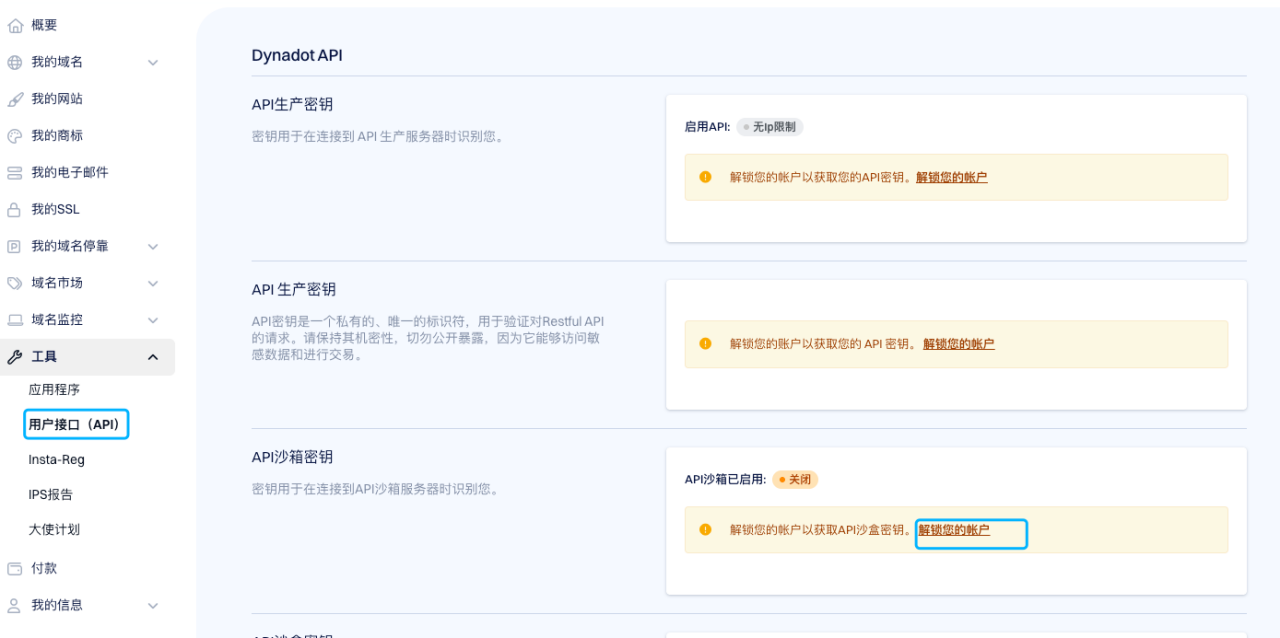Click warning icon in Restful API 密钥 notice
The height and width of the screenshot is (638, 1280).
pos(705,343)
